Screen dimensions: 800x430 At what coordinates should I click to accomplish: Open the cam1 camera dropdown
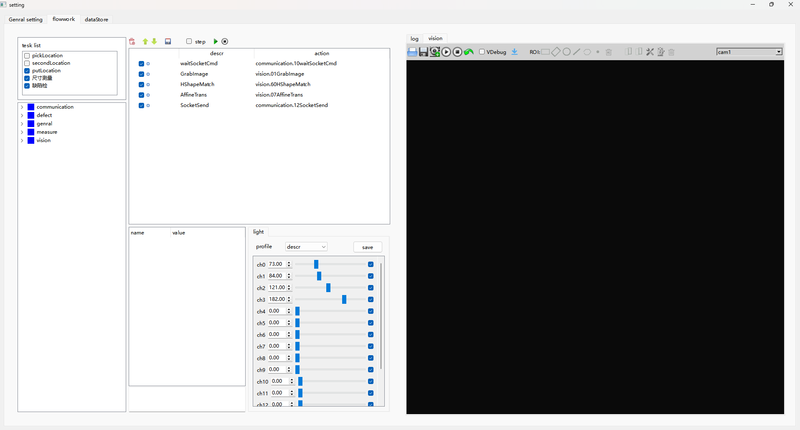749,52
